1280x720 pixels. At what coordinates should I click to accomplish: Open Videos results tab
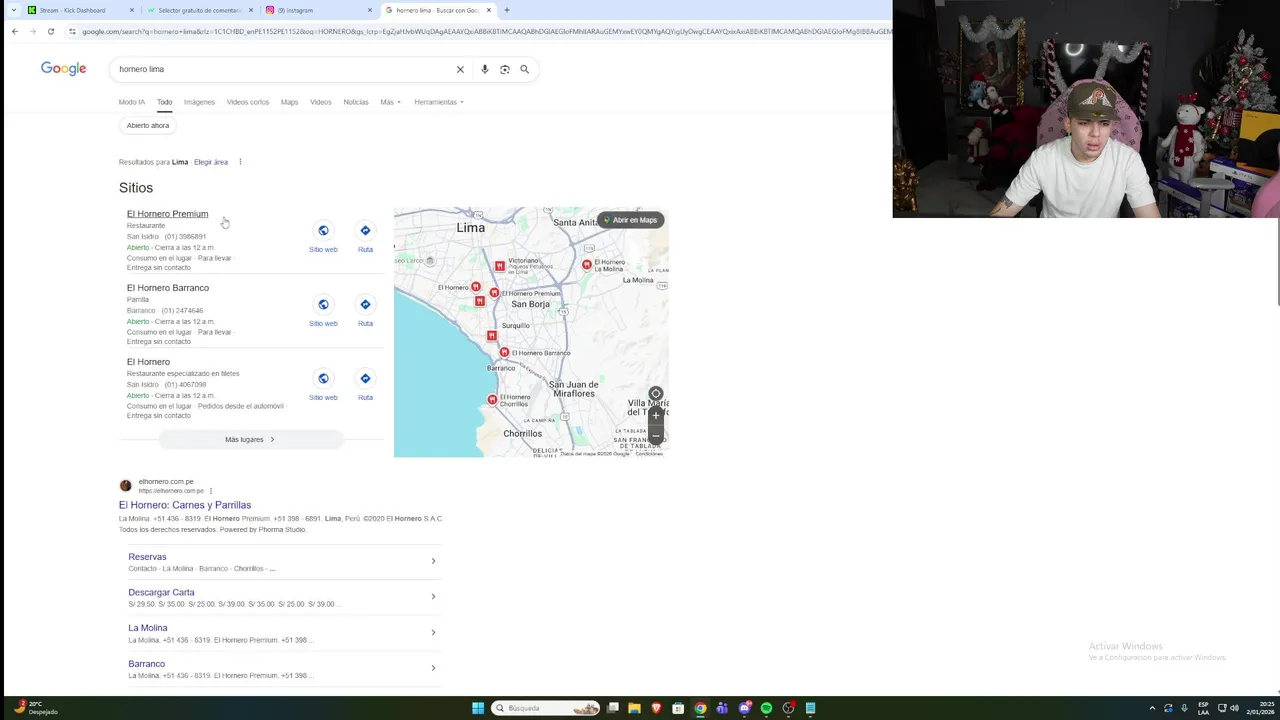coord(320,102)
